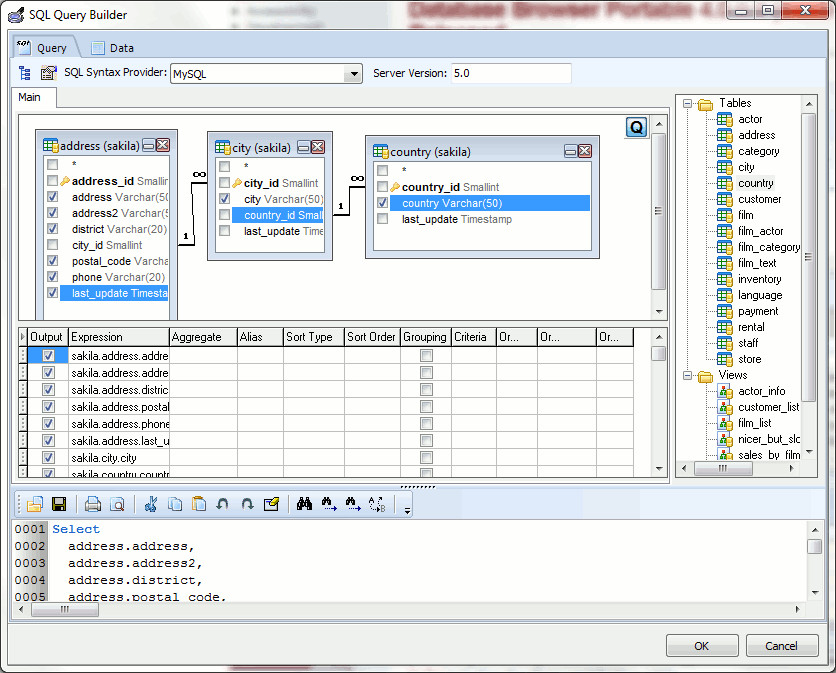Minimize the address (sakila) table box
The width and height of the screenshot is (836, 673).
point(149,145)
